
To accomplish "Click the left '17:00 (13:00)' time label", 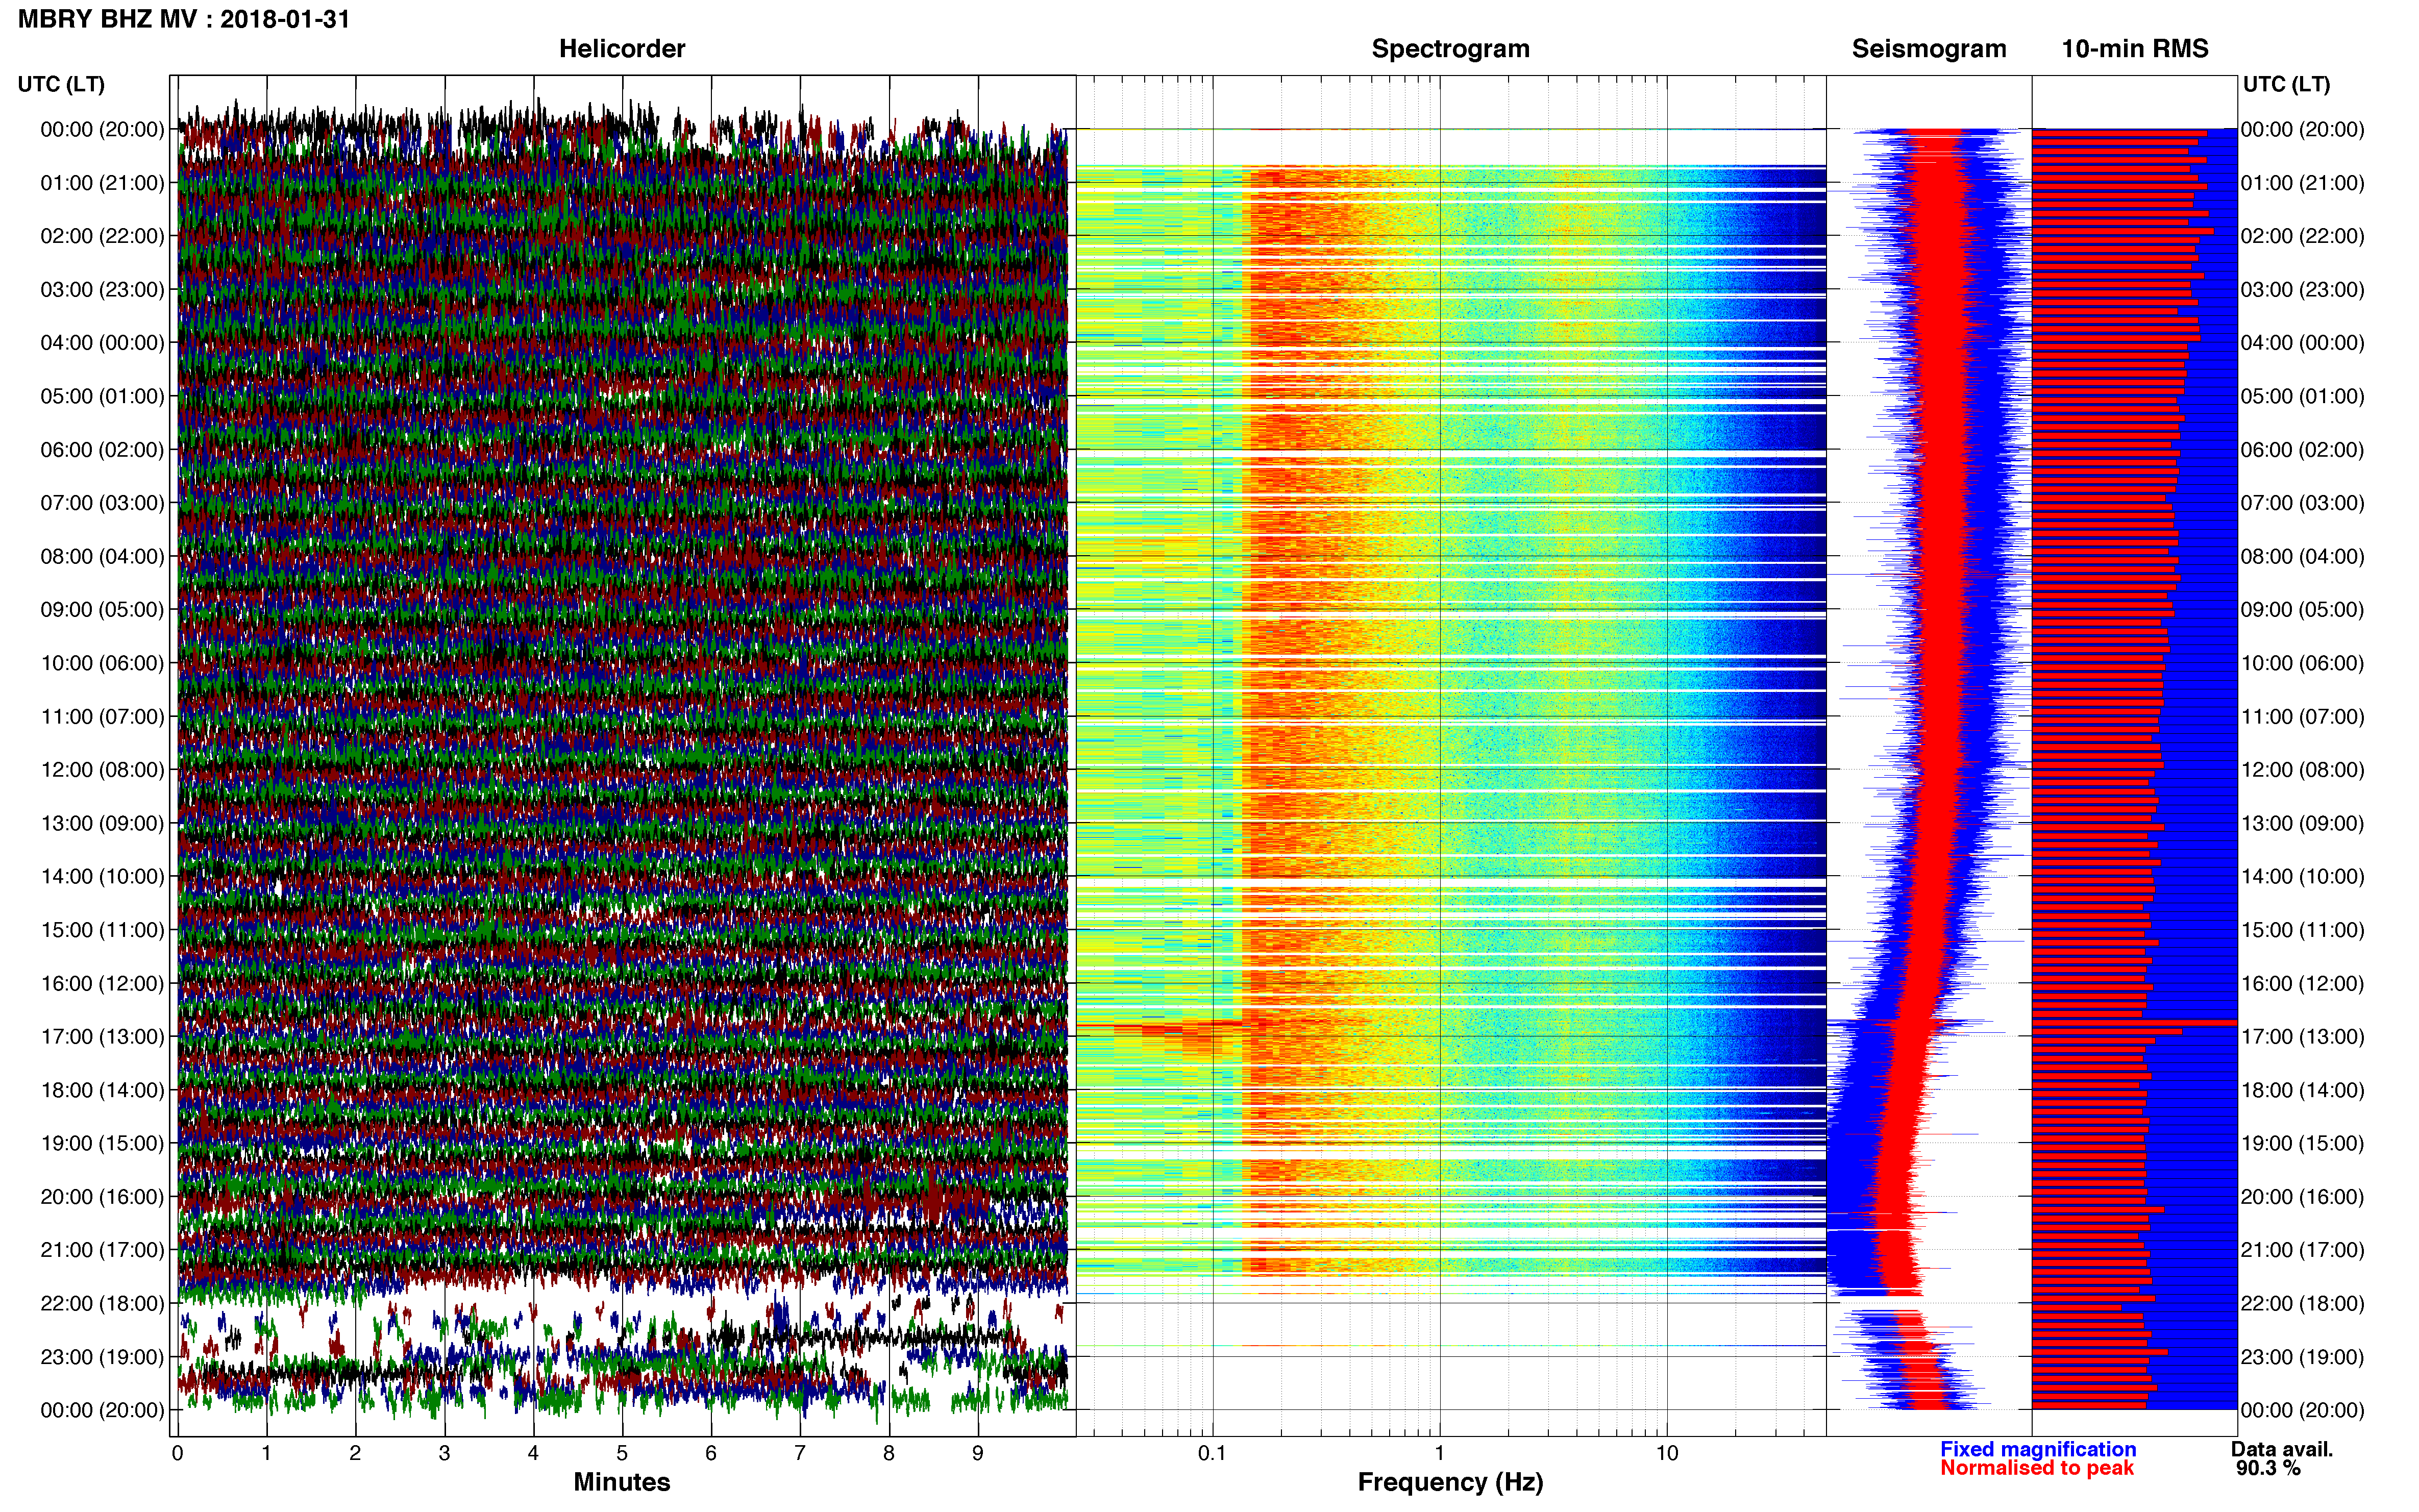I will pos(102,1037).
